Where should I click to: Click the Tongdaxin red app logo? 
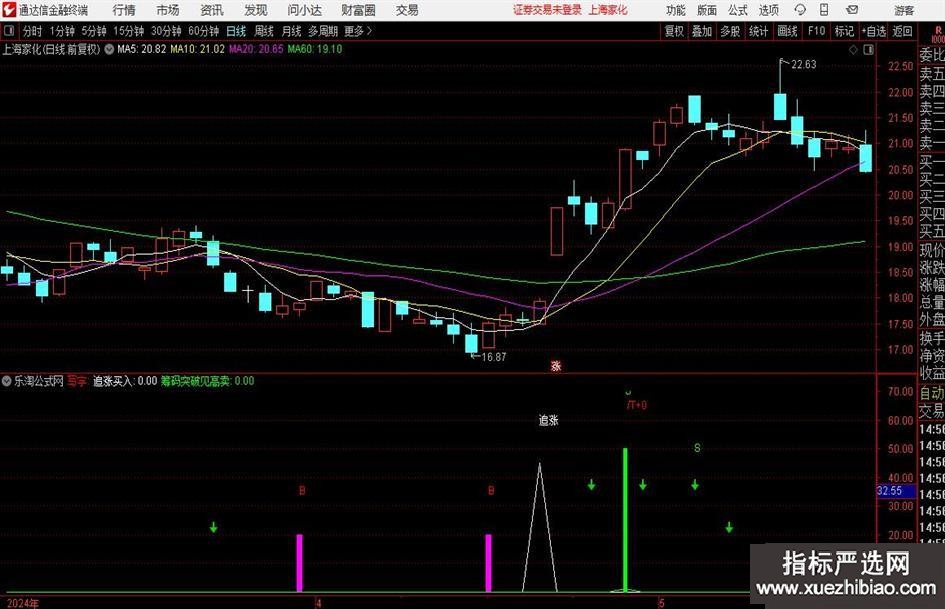coord(9,10)
